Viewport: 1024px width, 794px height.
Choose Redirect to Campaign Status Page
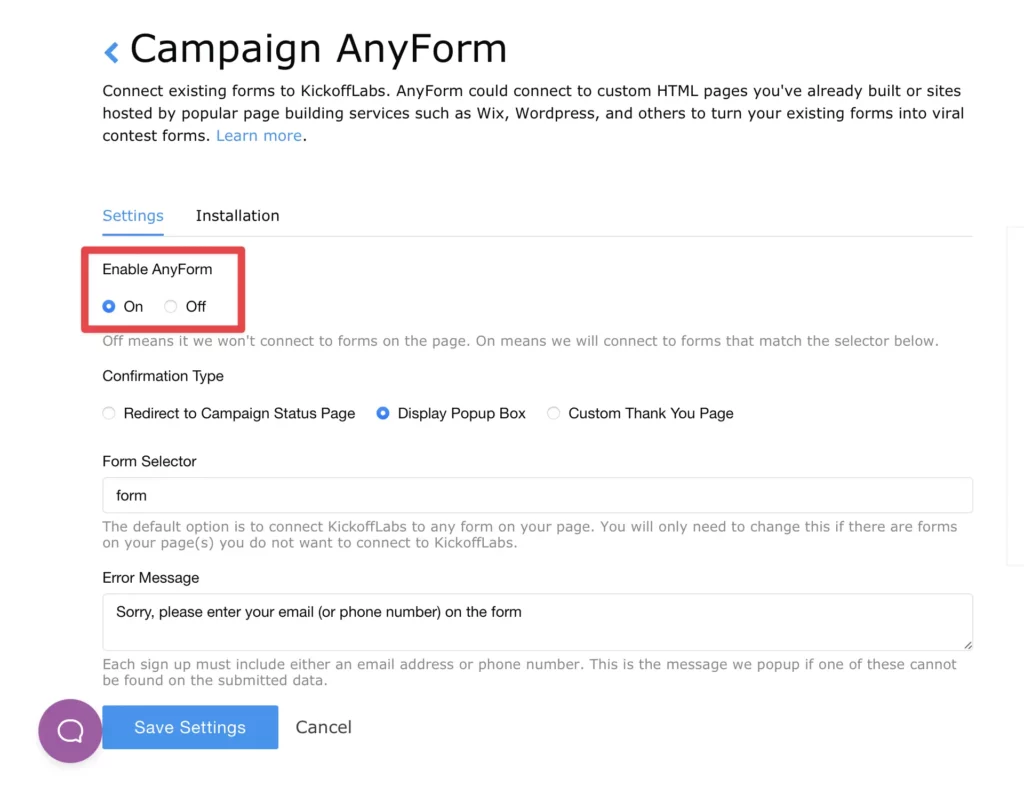coord(109,413)
